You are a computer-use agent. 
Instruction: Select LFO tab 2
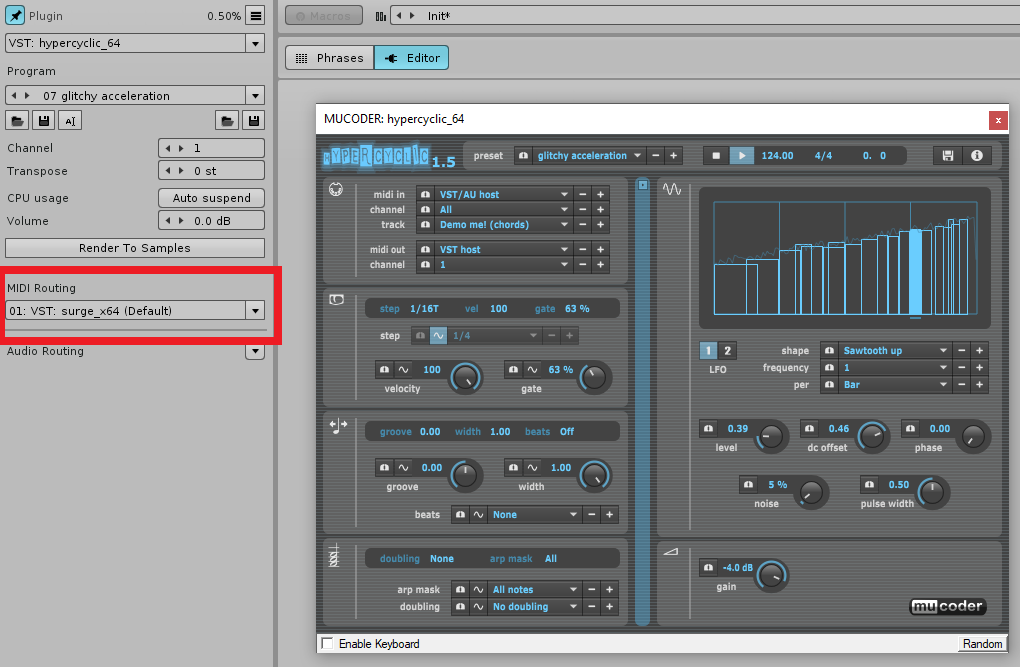727,351
